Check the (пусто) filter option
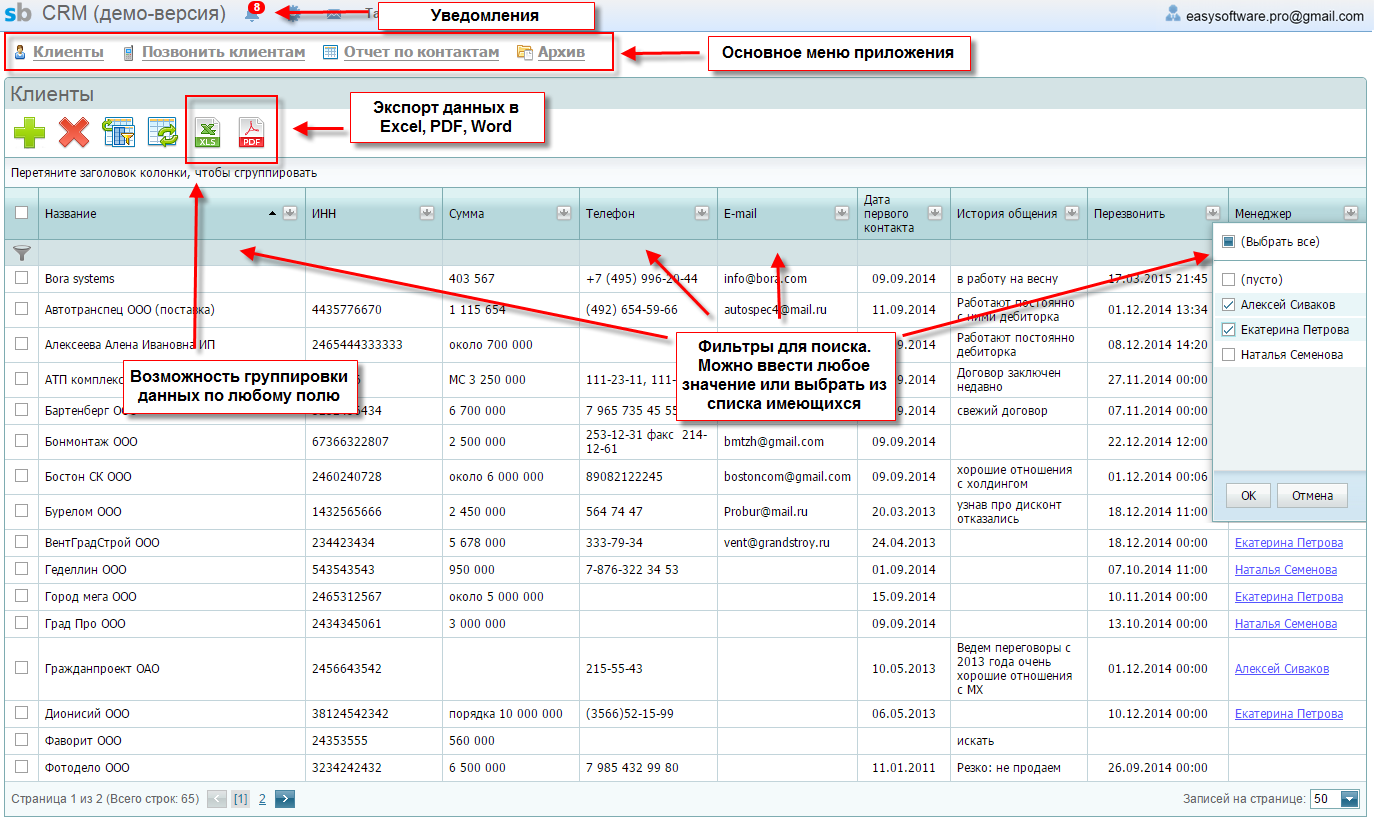This screenshot has height=817, width=1374. pyautogui.click(x=1229, y=280)
